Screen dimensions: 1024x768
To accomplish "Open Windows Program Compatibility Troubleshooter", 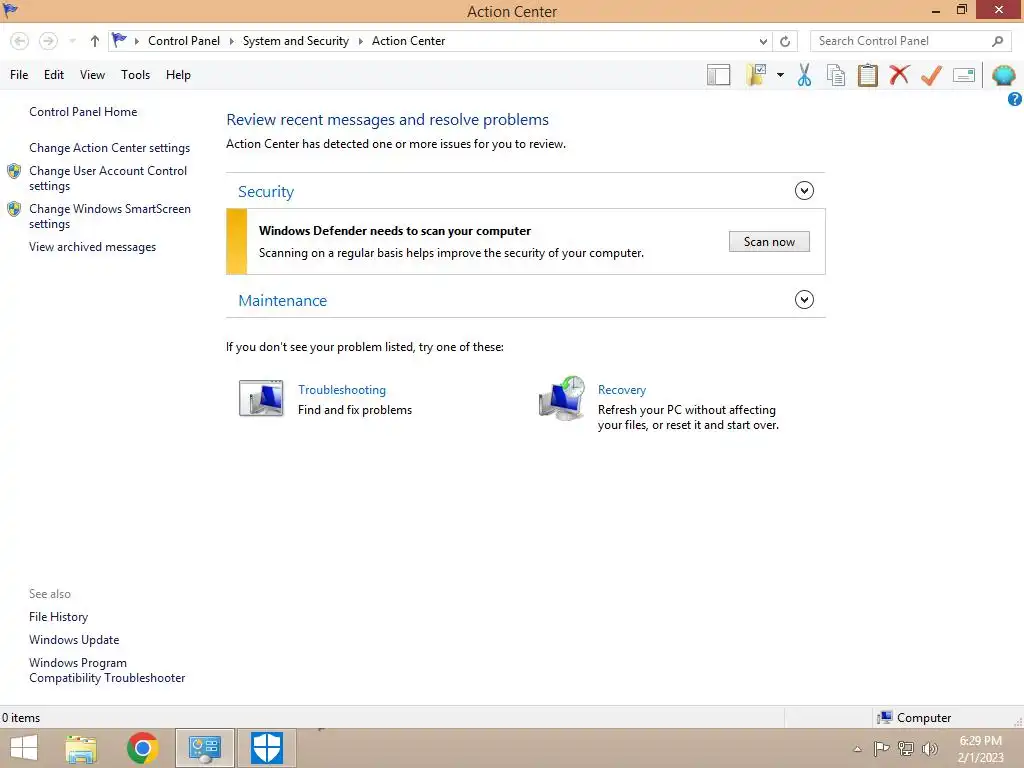I will pyautogui.click(x=107, y=670).
